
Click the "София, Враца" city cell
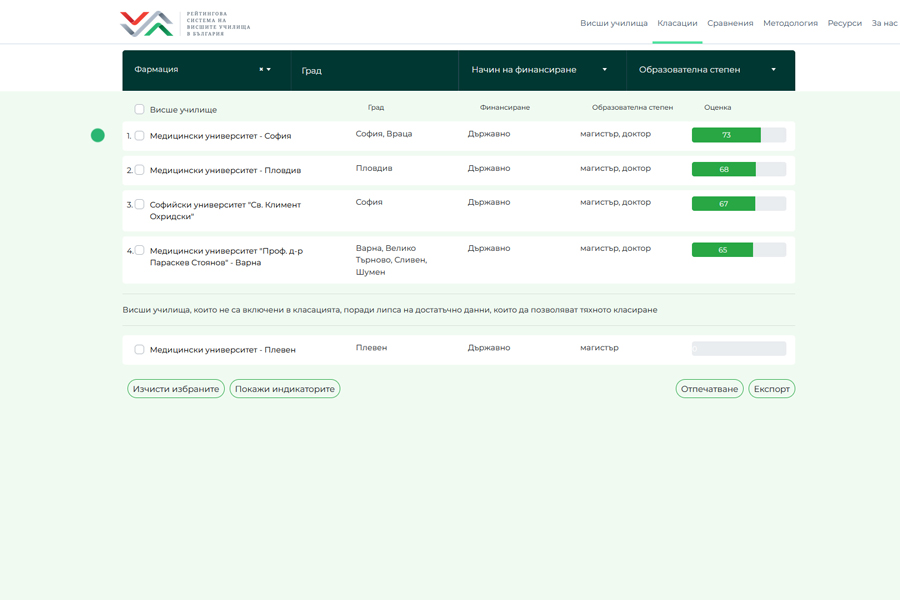(384, 134)
